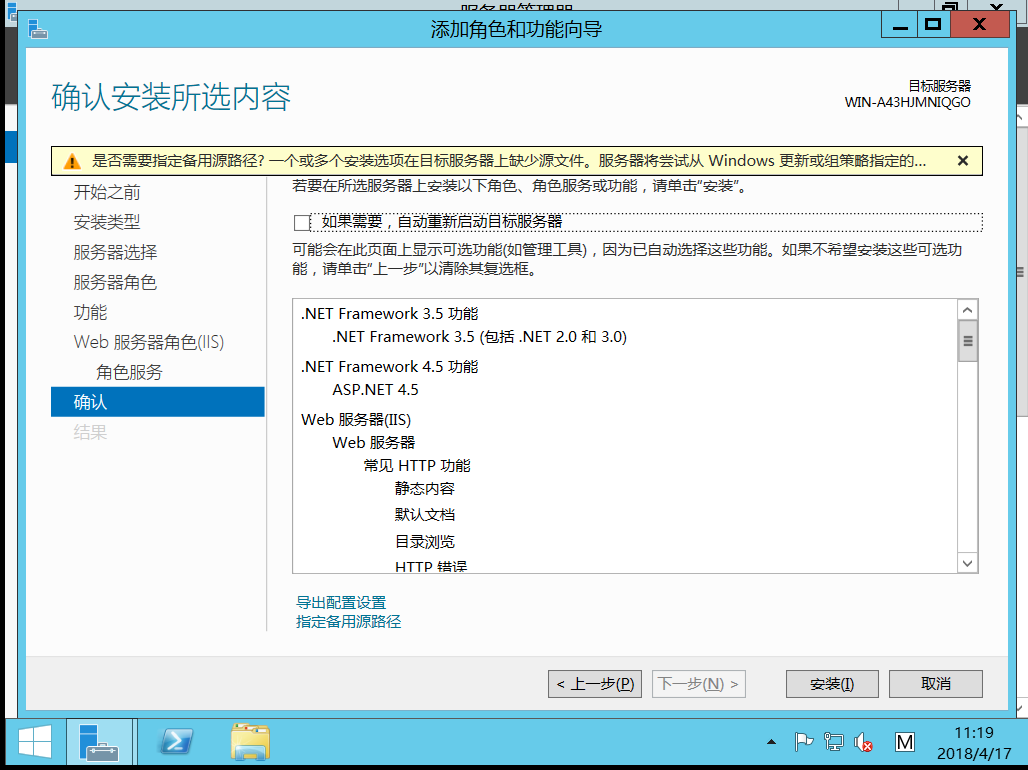Minimize the wizard window
Screen dimensions: 1028x770
(900, 26)
